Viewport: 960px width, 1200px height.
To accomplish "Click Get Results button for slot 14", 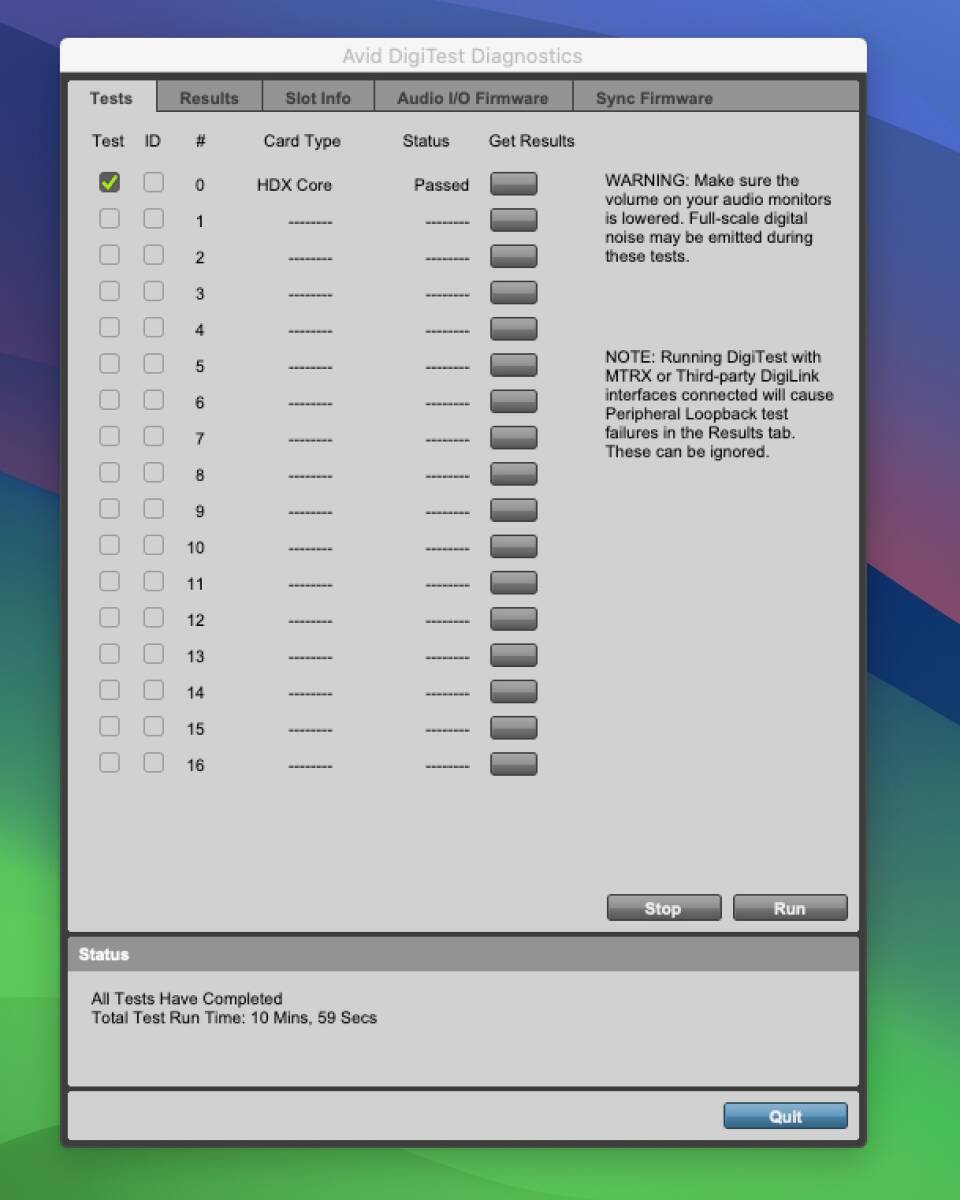I will [x=513, y=691].
